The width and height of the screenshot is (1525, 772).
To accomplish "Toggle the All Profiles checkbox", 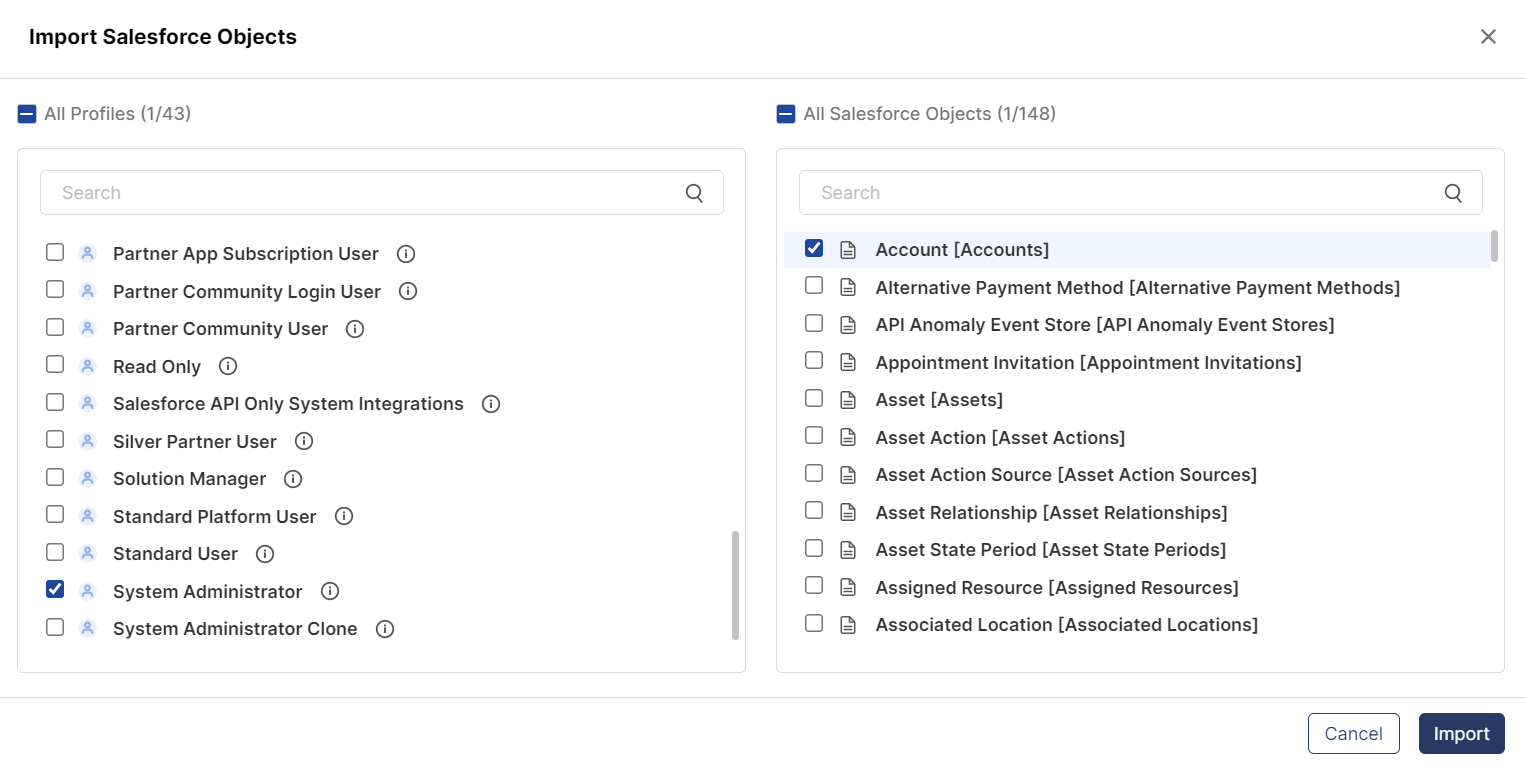I will pyautogui.click(x=27, y=114).
